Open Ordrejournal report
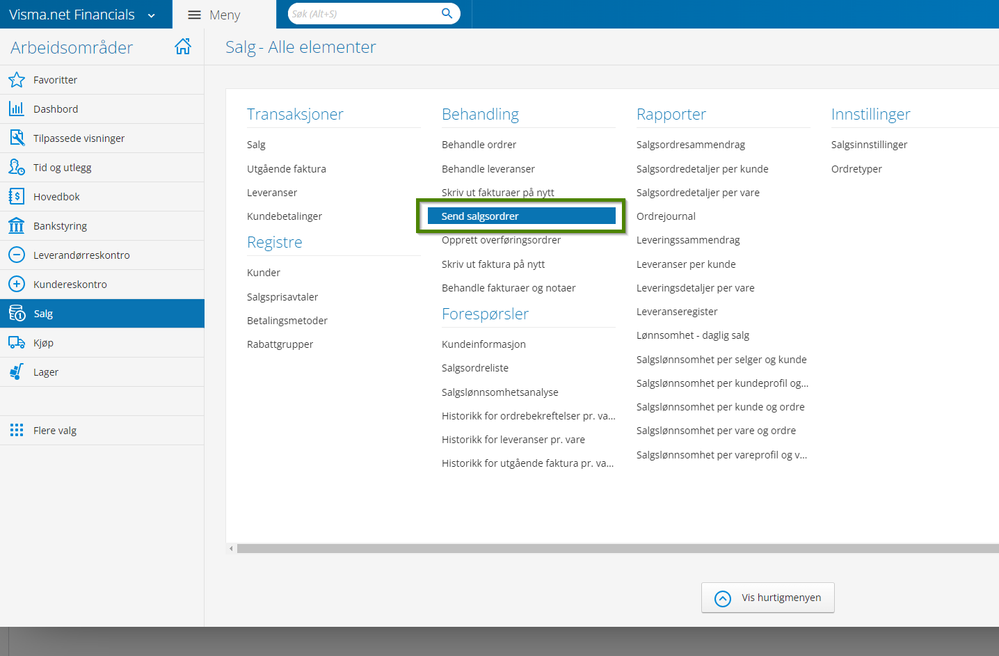 point(666,217)
